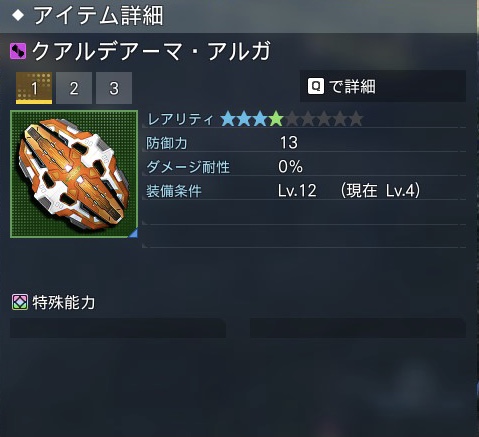Click the アイテム詳細 header title
The image size is (479, 437).
98,15
